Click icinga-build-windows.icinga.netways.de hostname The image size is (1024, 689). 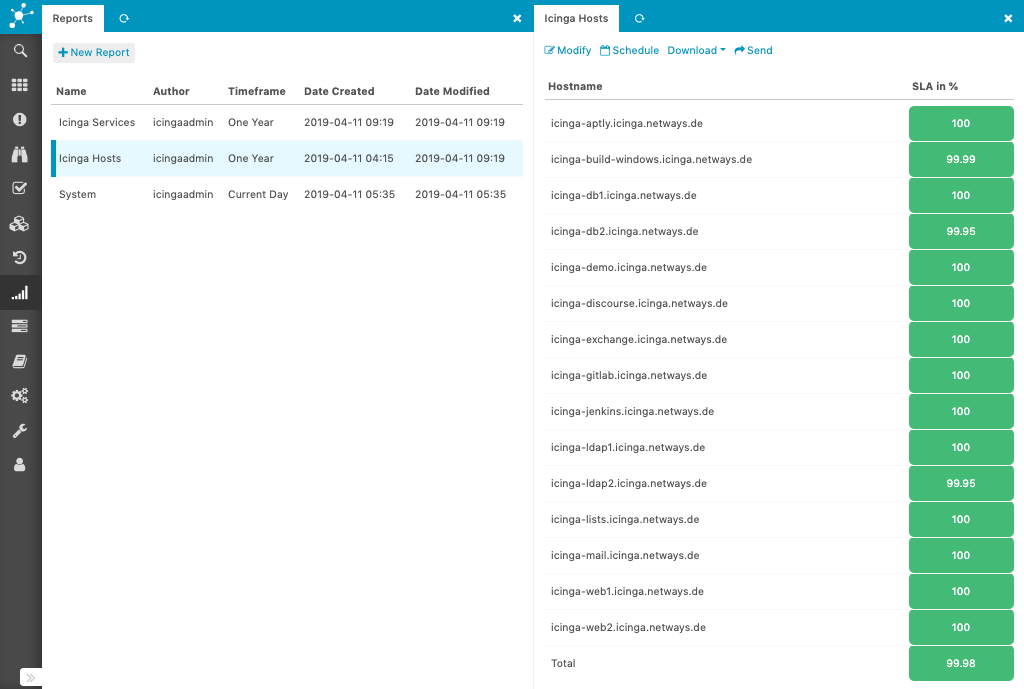(651, 159)
